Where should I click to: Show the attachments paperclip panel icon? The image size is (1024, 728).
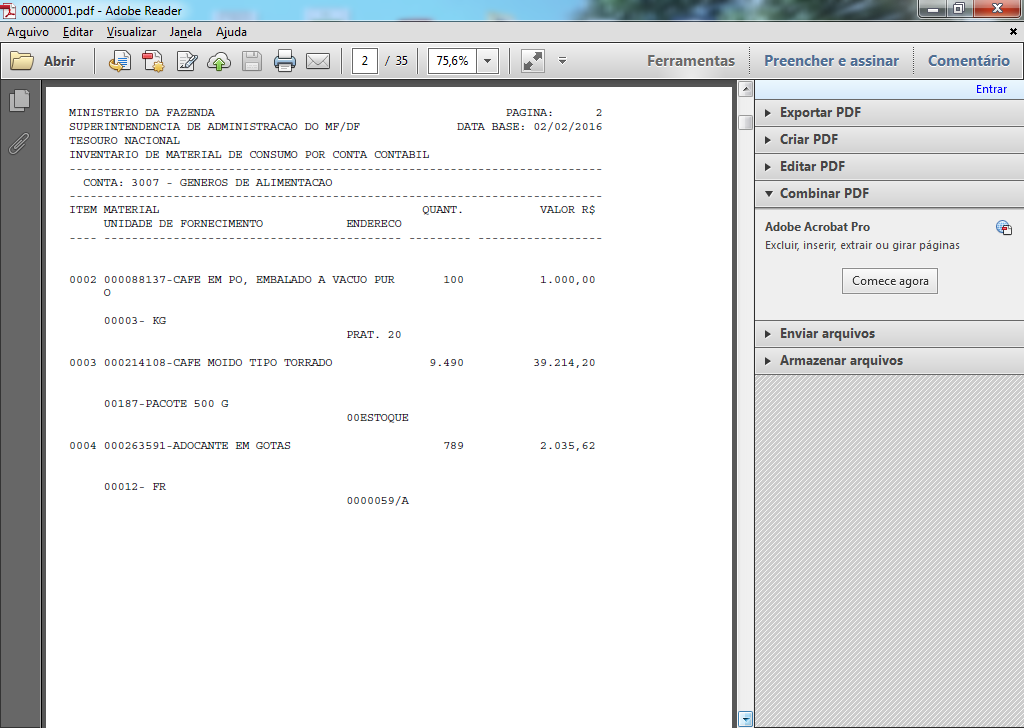click(x=20, y=143)
